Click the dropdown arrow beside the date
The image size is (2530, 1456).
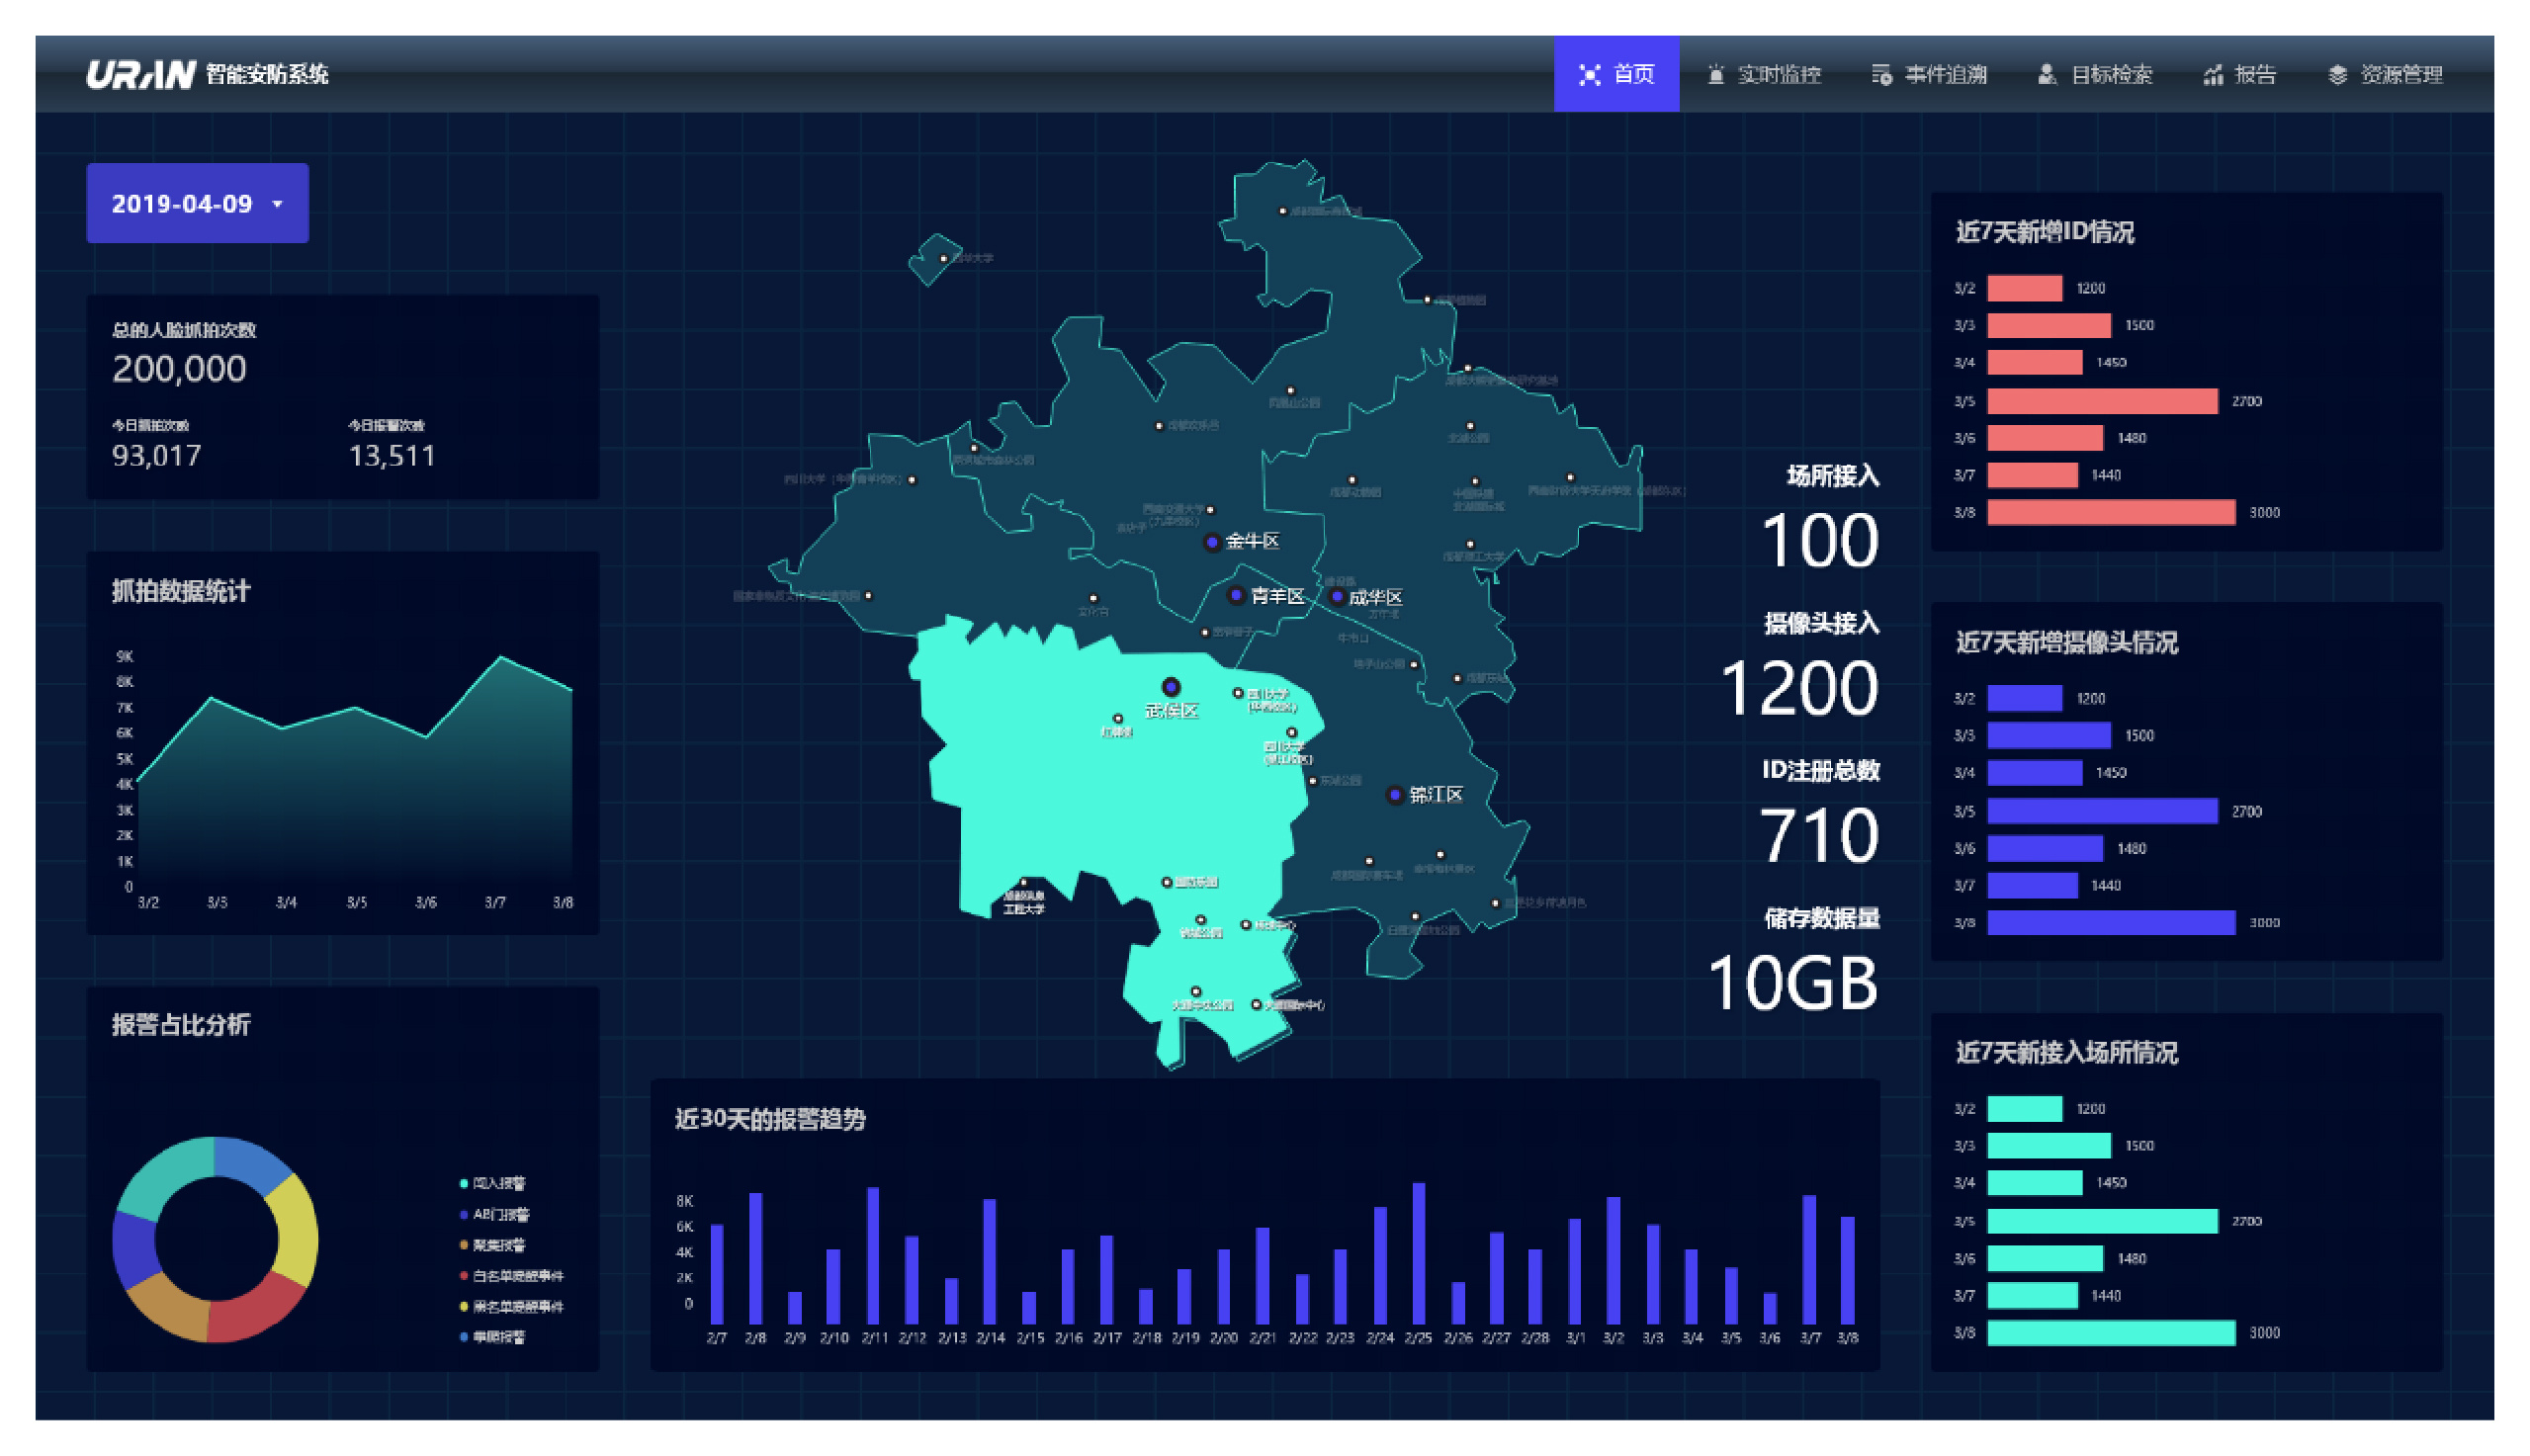coord(278,204)
